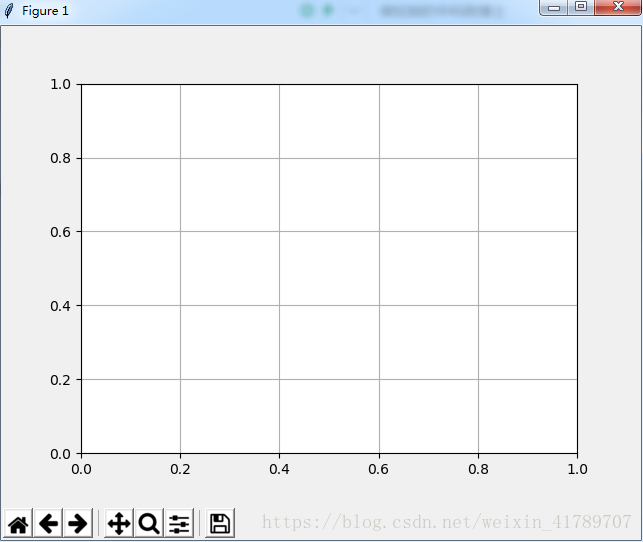
Task: Click the y-axis tick label 0.0
Action: [x=60, y=454]
